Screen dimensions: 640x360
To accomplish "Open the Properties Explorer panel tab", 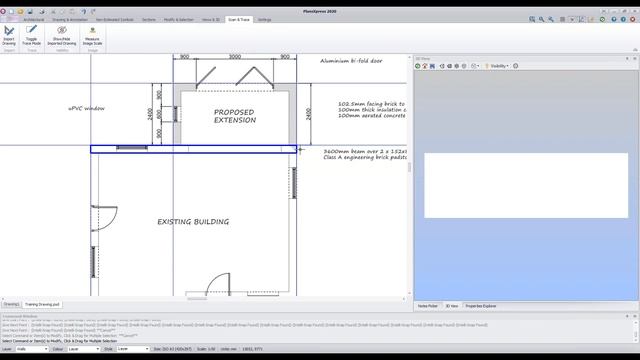I will point(481,306).
